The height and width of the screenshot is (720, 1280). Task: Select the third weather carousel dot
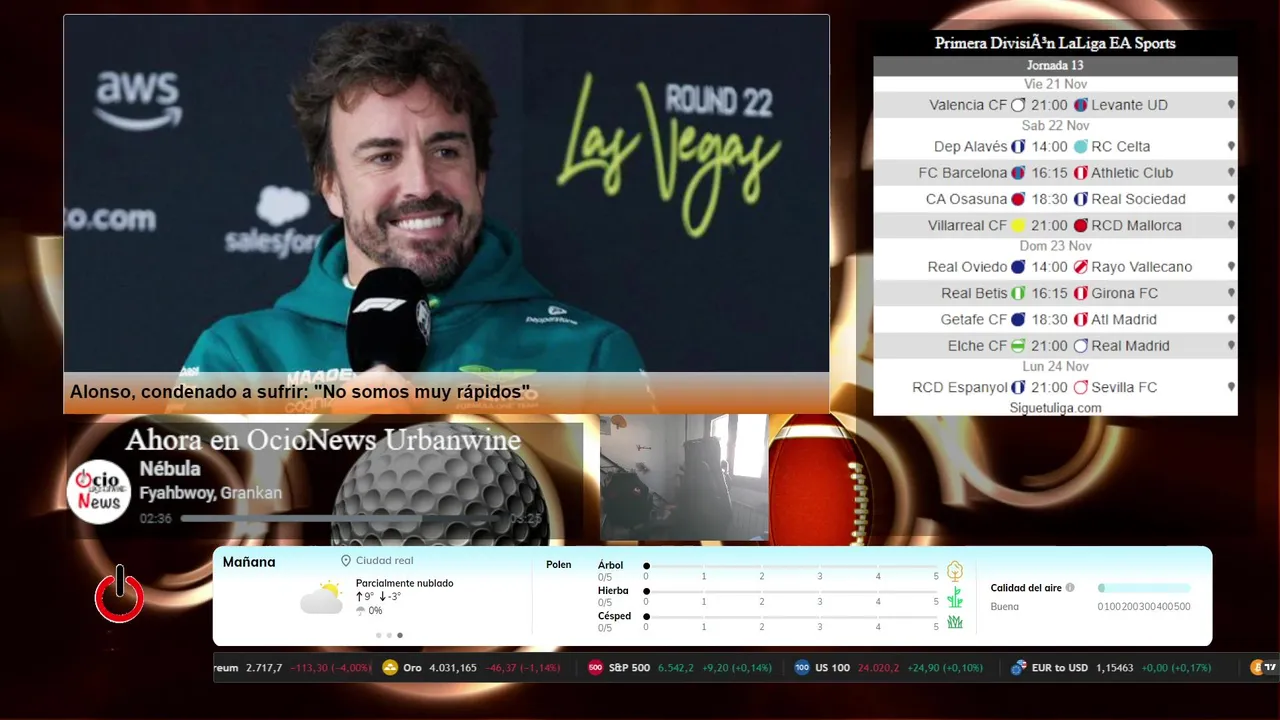coord(400,635)
